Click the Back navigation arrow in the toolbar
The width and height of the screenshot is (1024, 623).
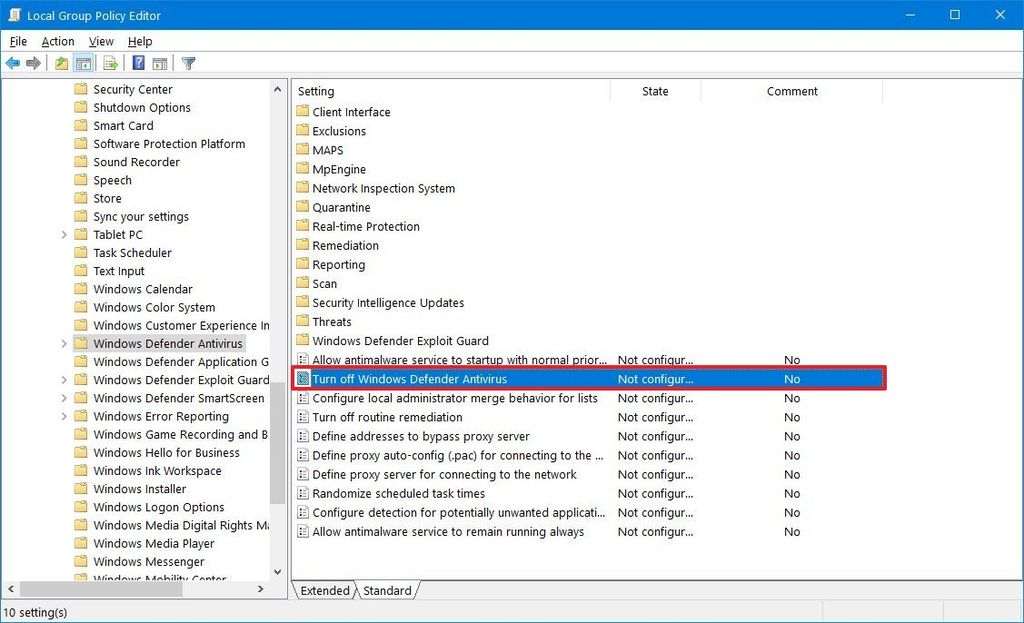13,63
